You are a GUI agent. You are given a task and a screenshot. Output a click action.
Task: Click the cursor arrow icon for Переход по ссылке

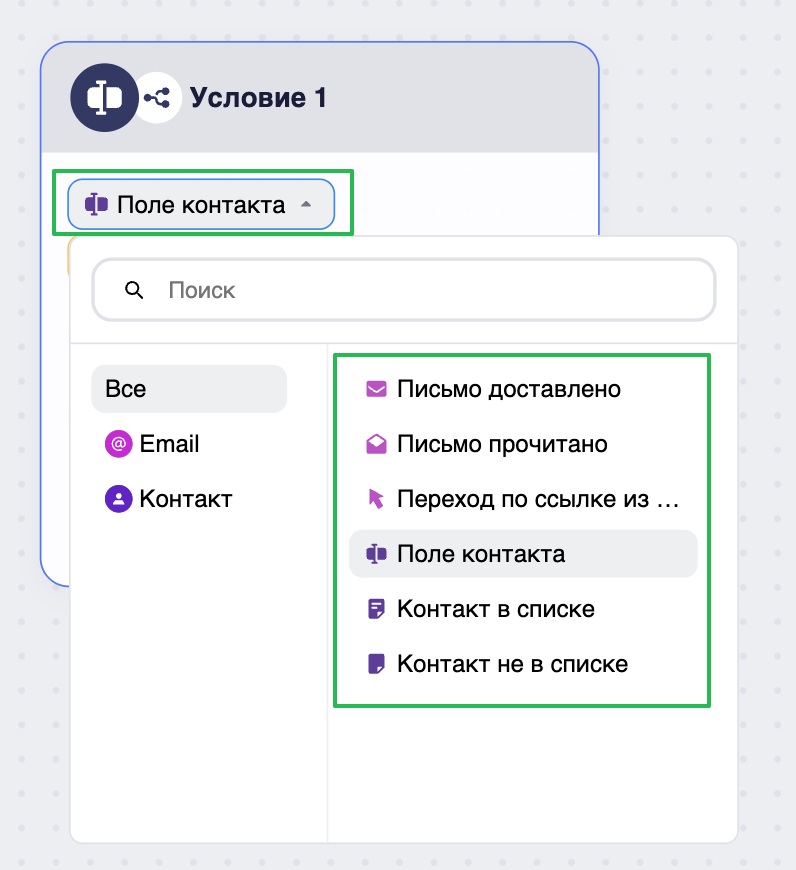click(376, 499)
